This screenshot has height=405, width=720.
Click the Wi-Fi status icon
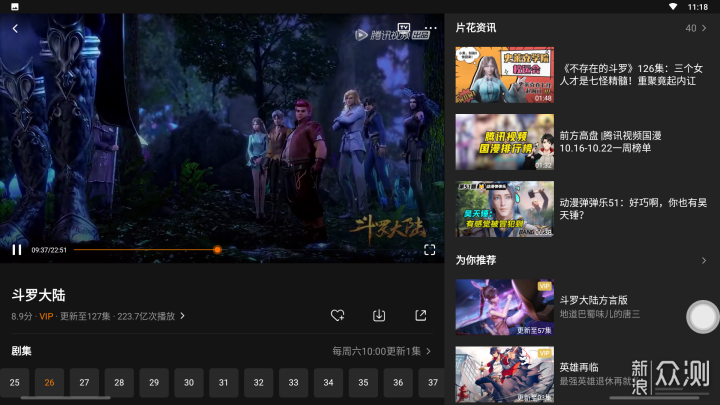tap(673, 7)
